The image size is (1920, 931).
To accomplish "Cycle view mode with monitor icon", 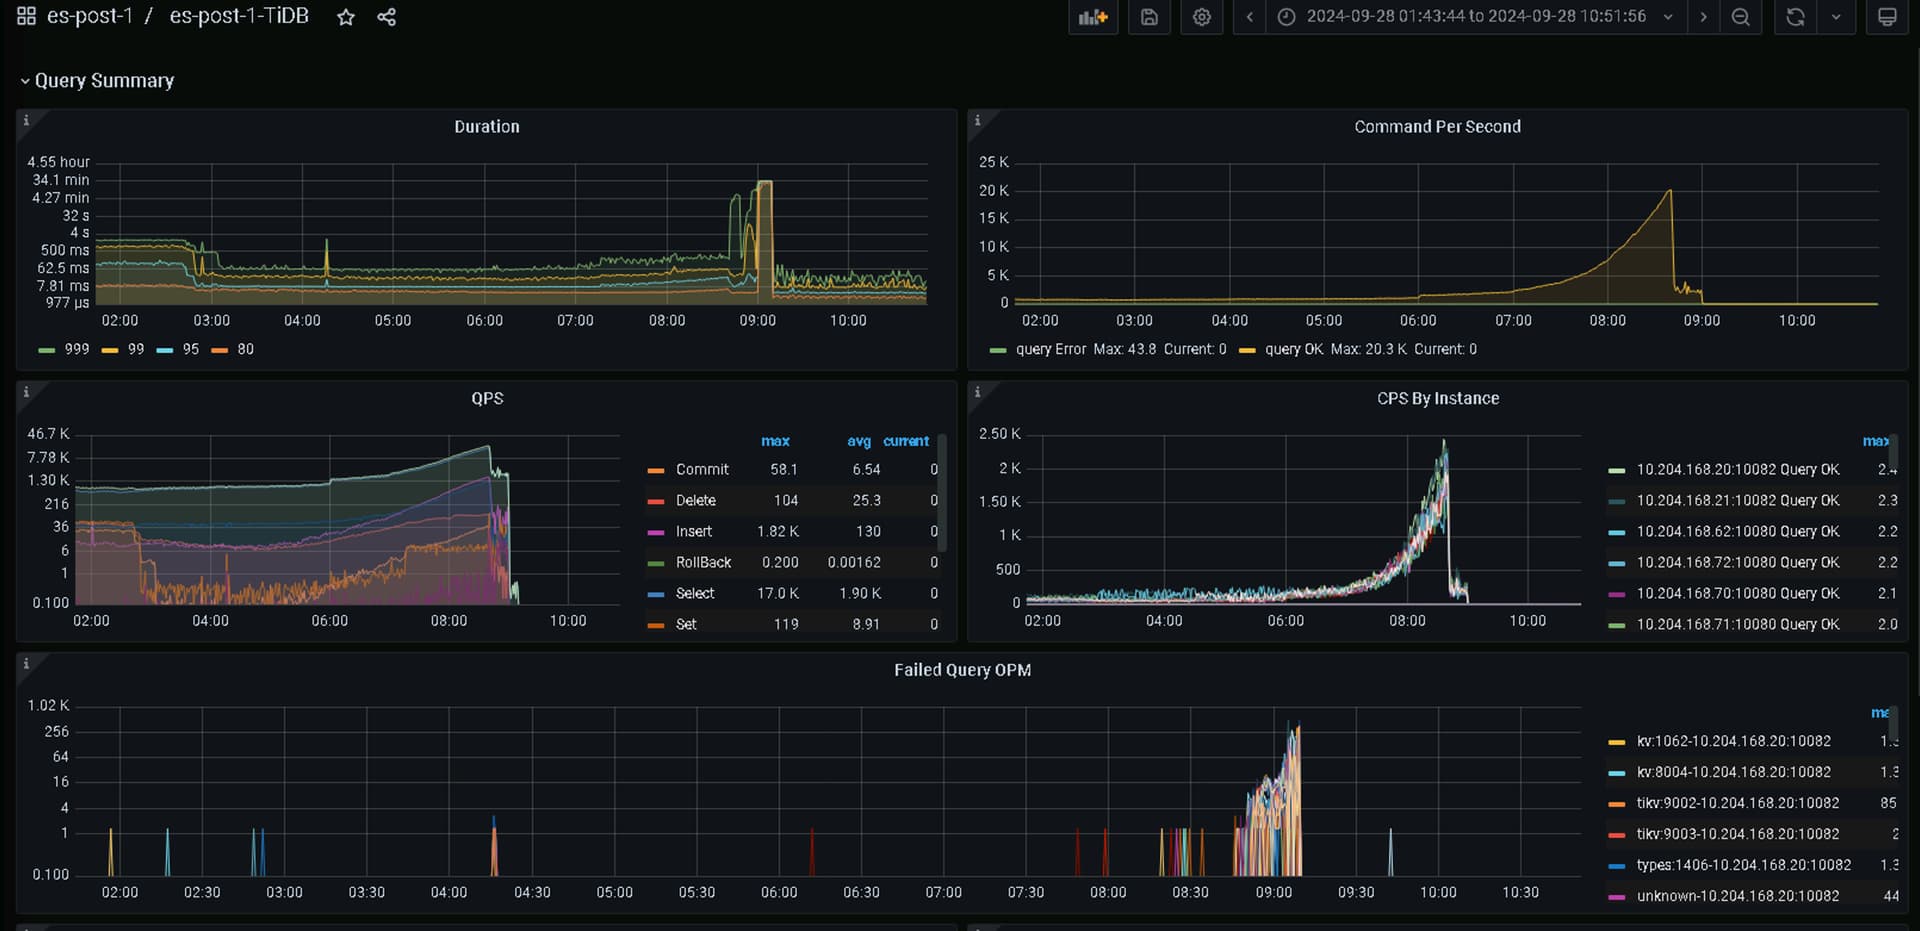I will point(1887,17).
